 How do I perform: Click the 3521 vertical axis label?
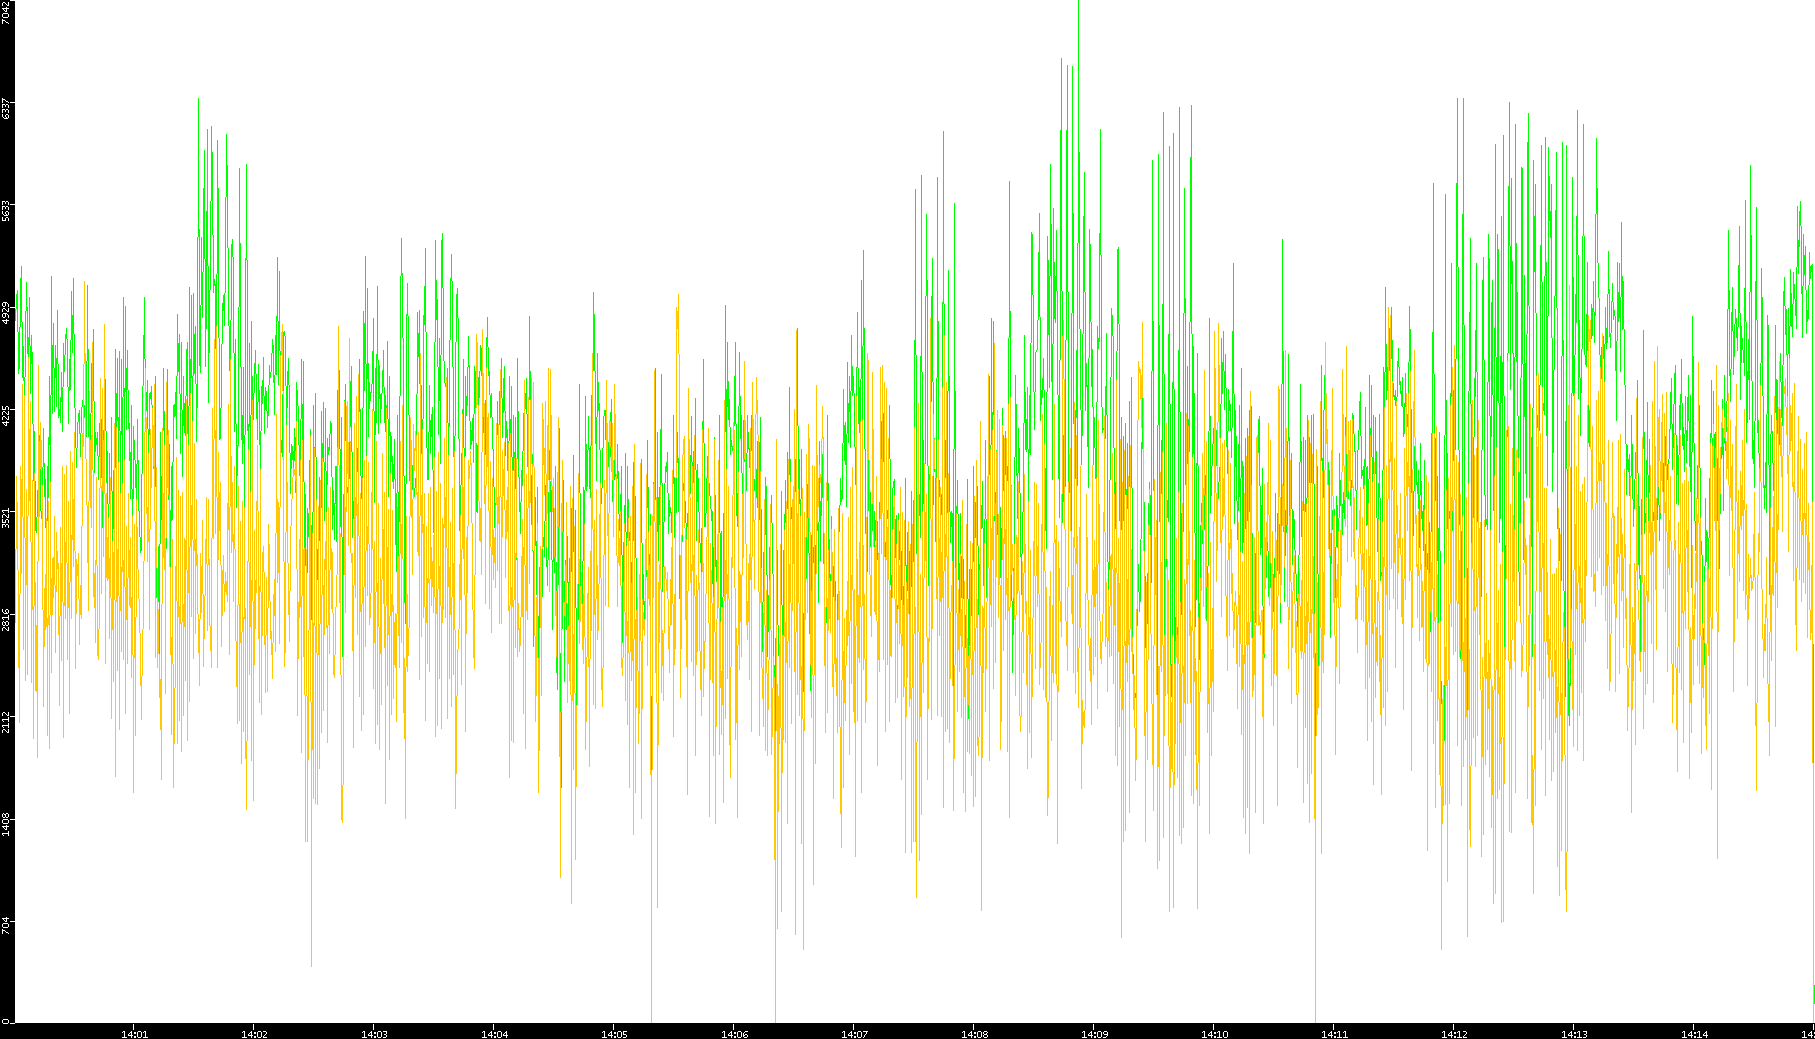[x=6, y=518]
